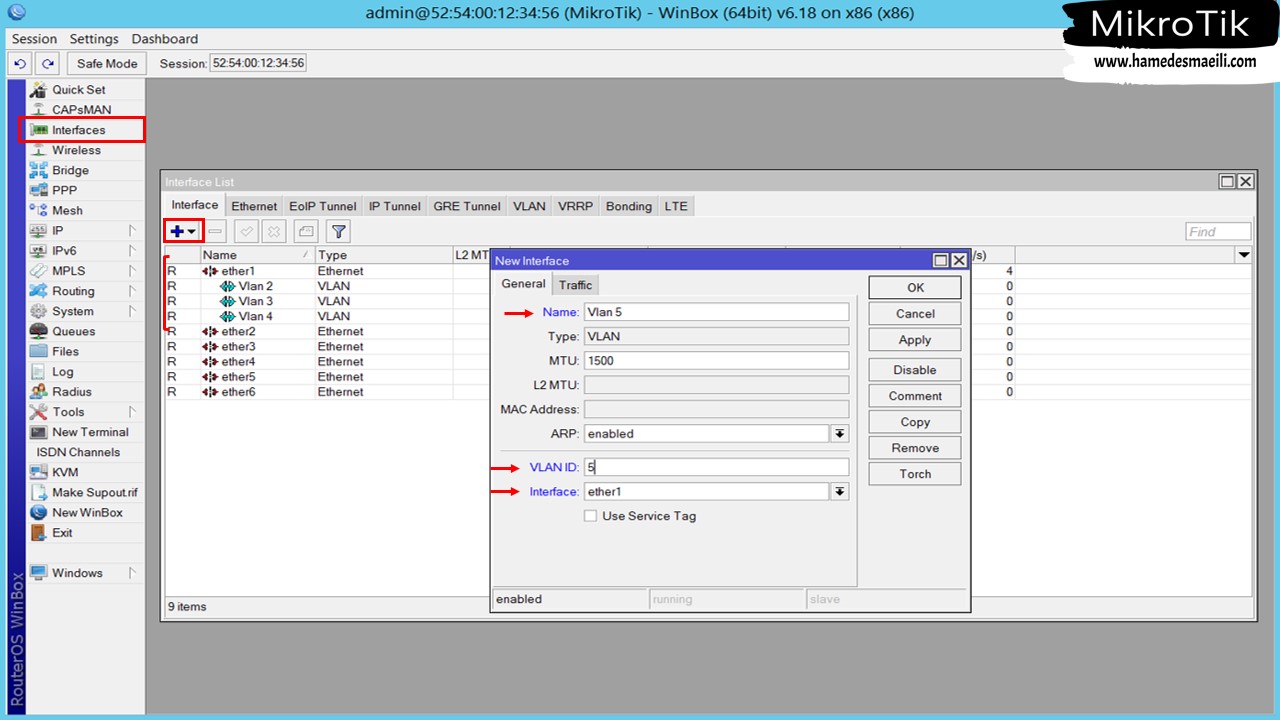Open Files in the sidebar

[x=65, y=351]
